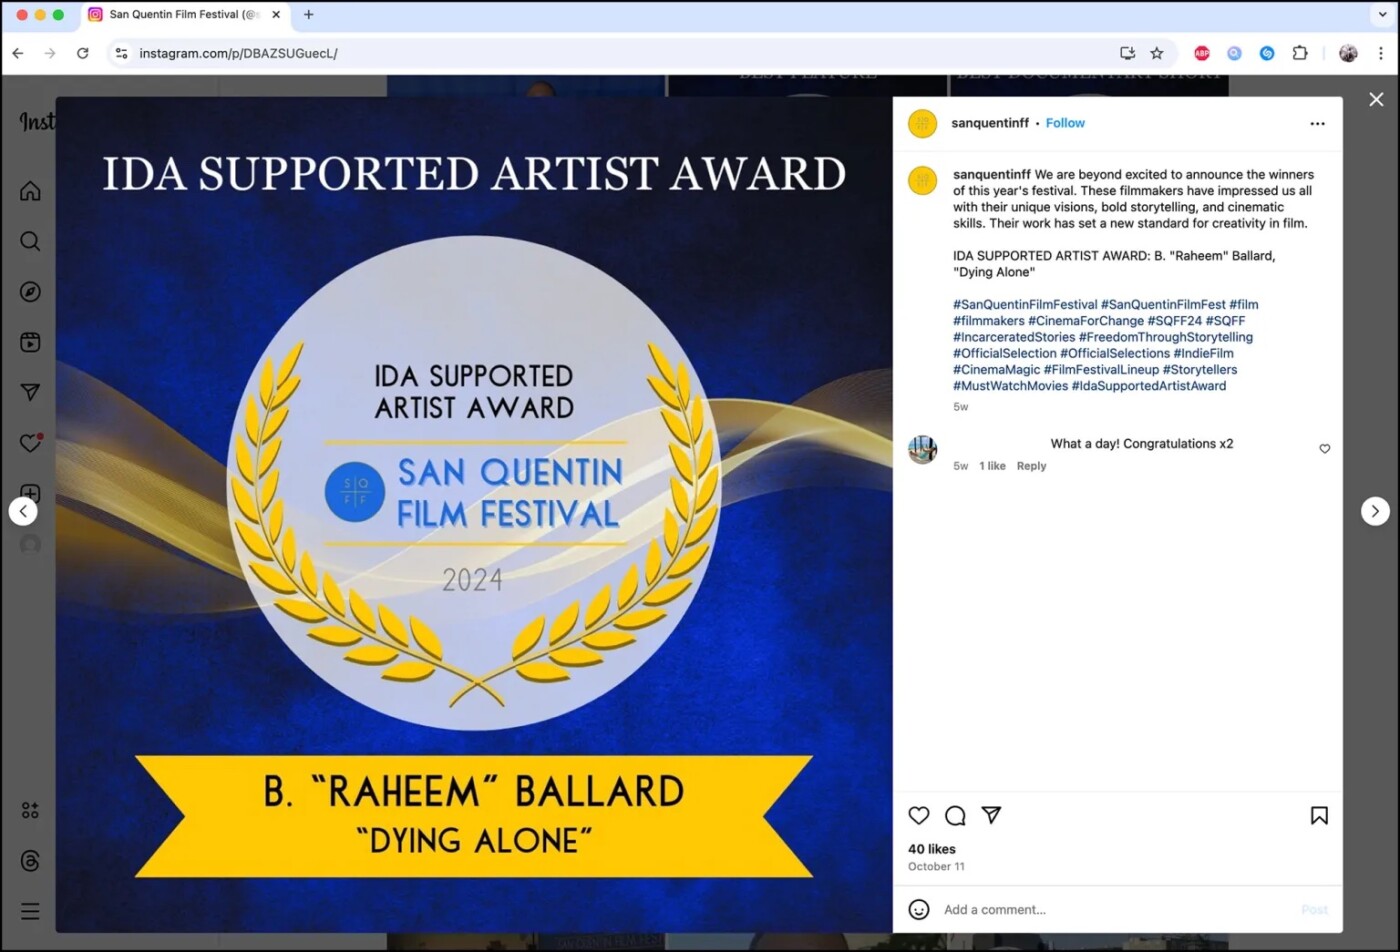The width and height of the screenshot is (1400, 952).
Task: Open Explore compass in sidebar
Action: click(x=30, y=292)
